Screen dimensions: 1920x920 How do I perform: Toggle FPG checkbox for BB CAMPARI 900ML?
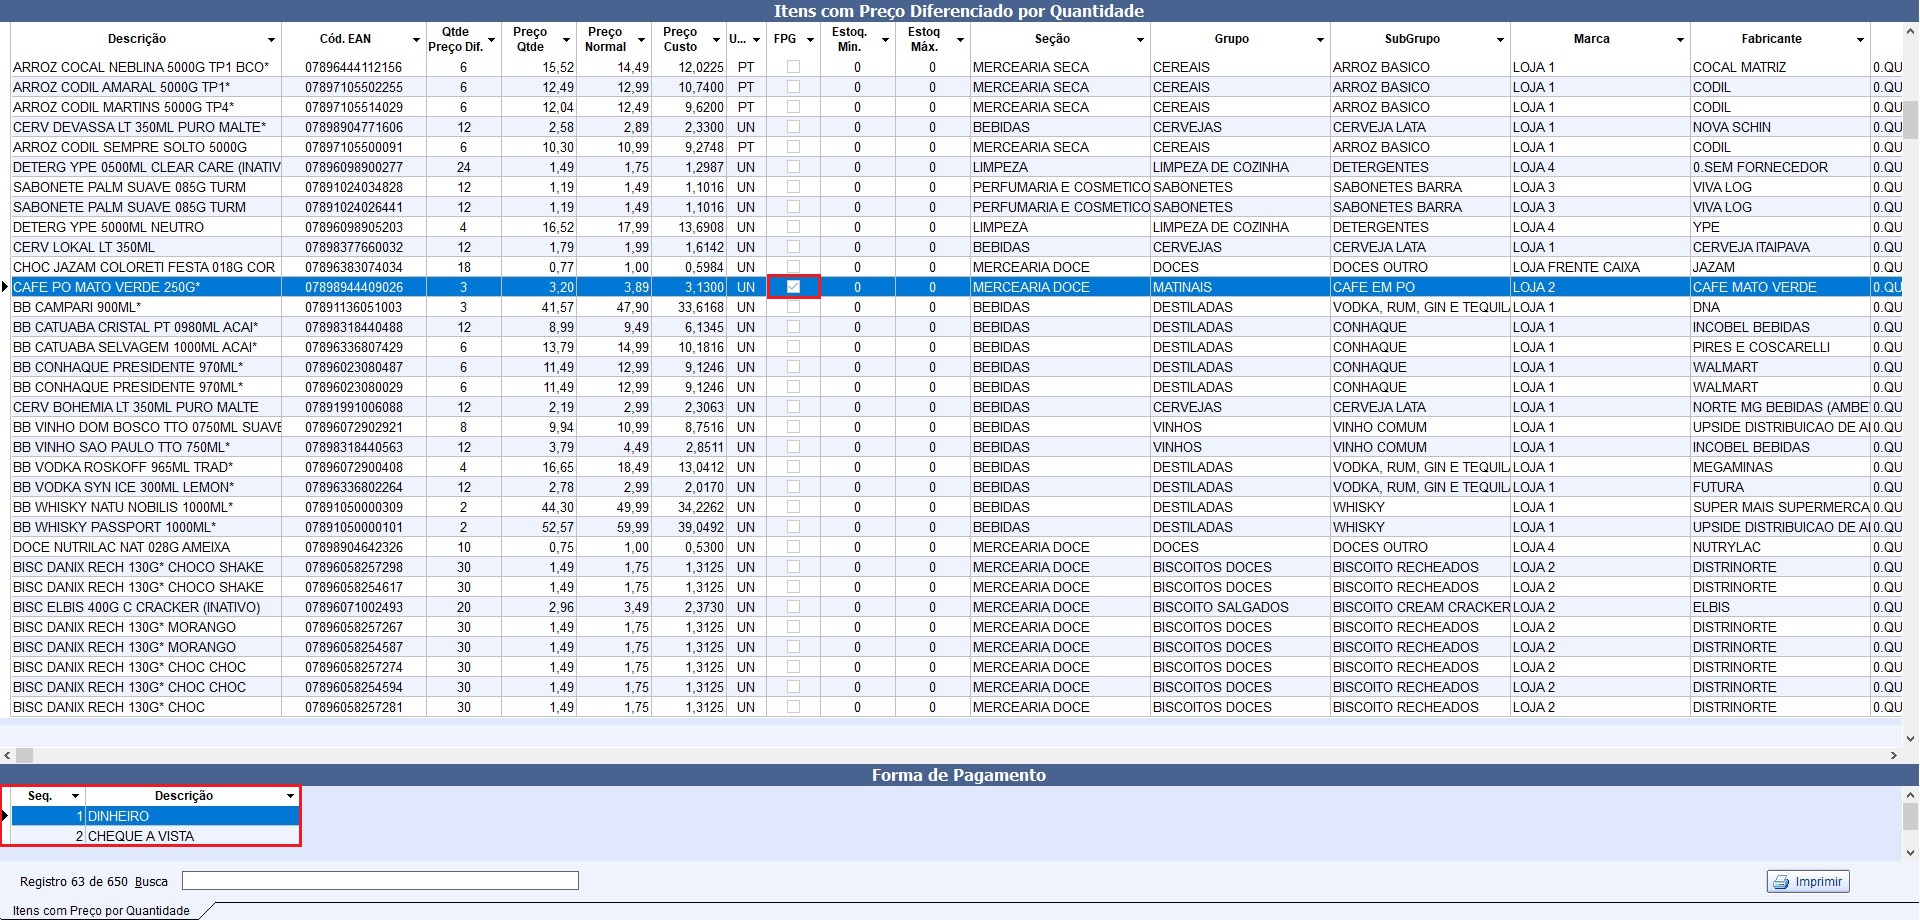(x=793, y=307)
